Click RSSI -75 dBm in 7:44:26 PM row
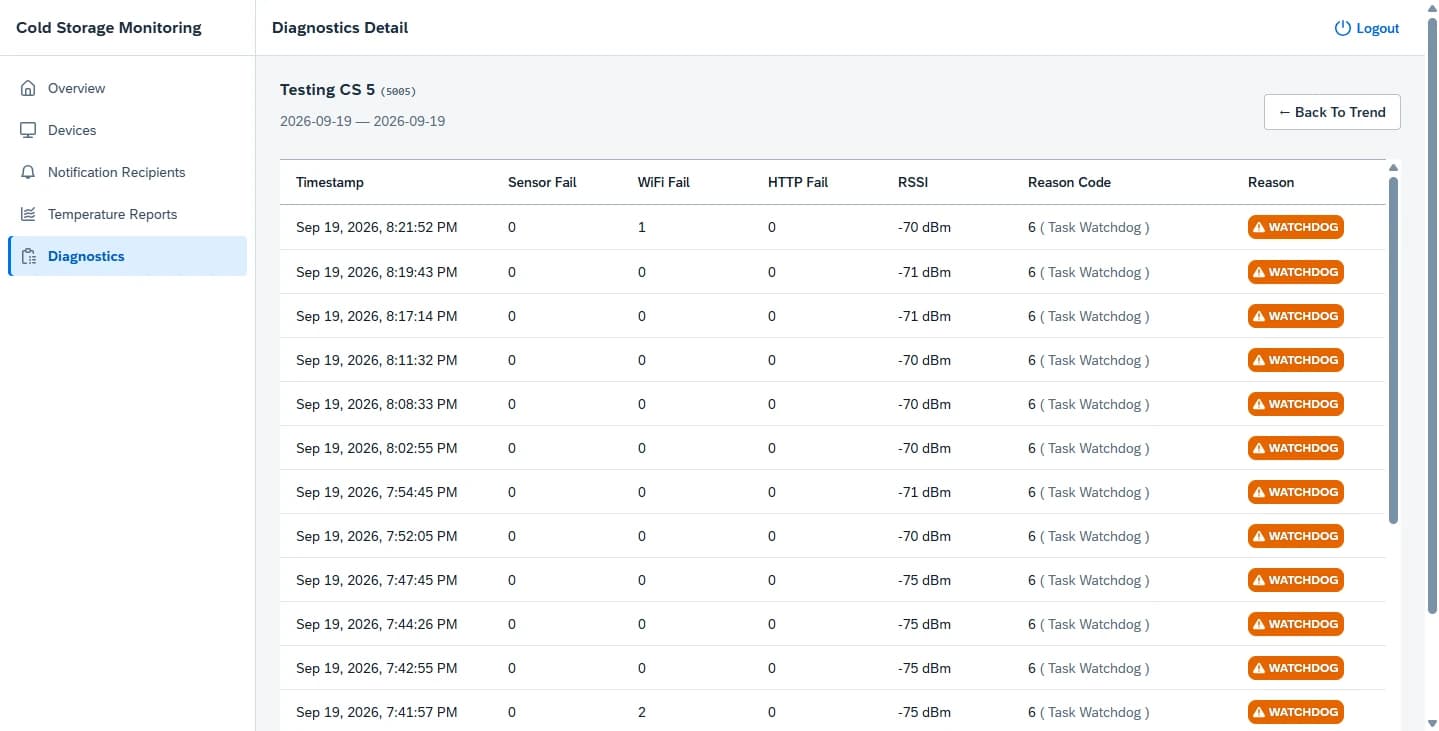Screen dimensions: 1439x731 [924, 624]
